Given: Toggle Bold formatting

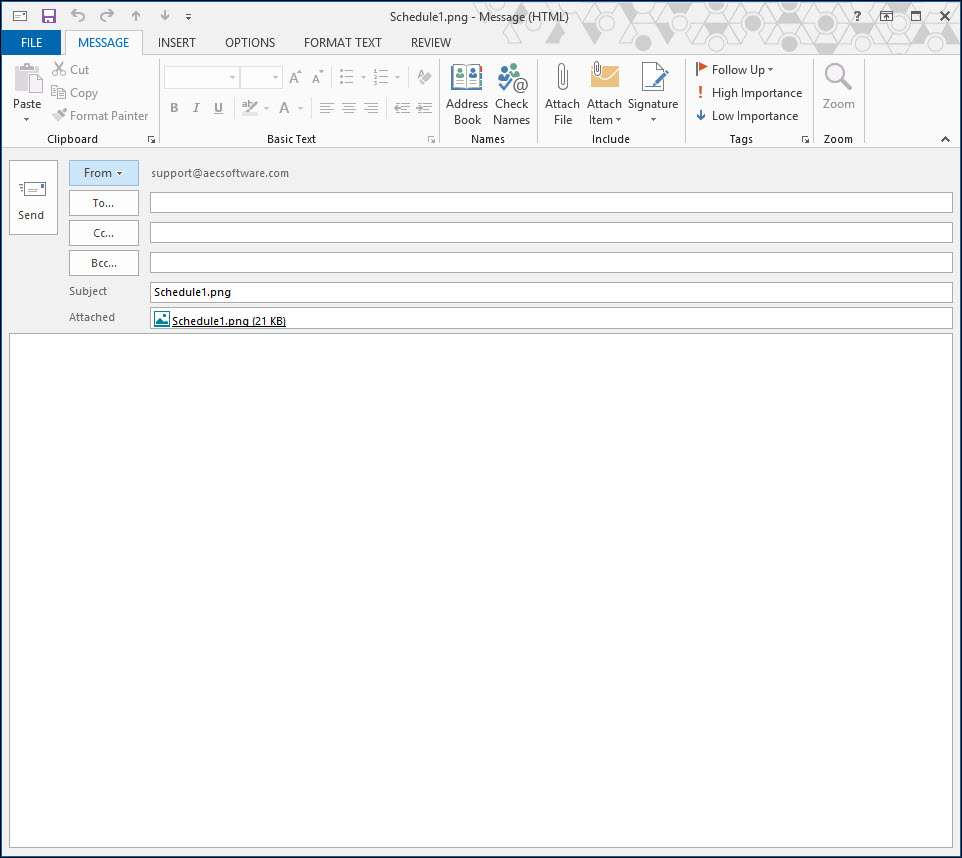Looking at the screenshot, I should click(174, 108).
